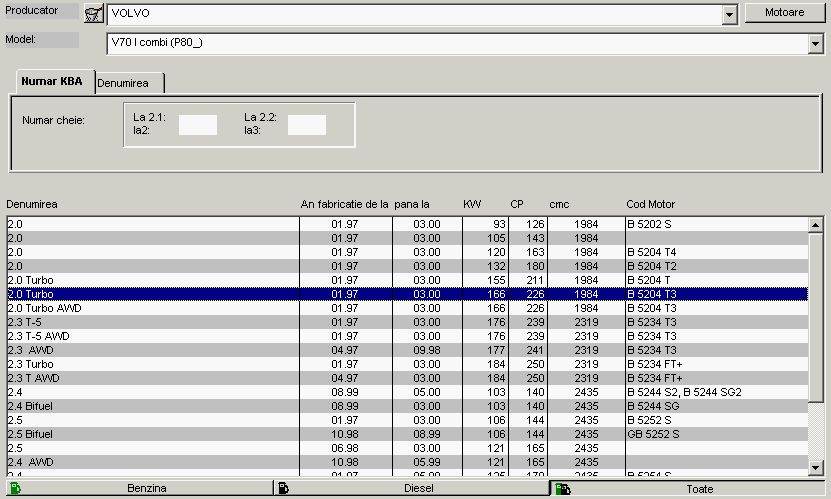The width and height of the screenshot is (831, 499).
Task: Select the highlighted 2.0 Turbo 166 KW row
Action: 407,294
